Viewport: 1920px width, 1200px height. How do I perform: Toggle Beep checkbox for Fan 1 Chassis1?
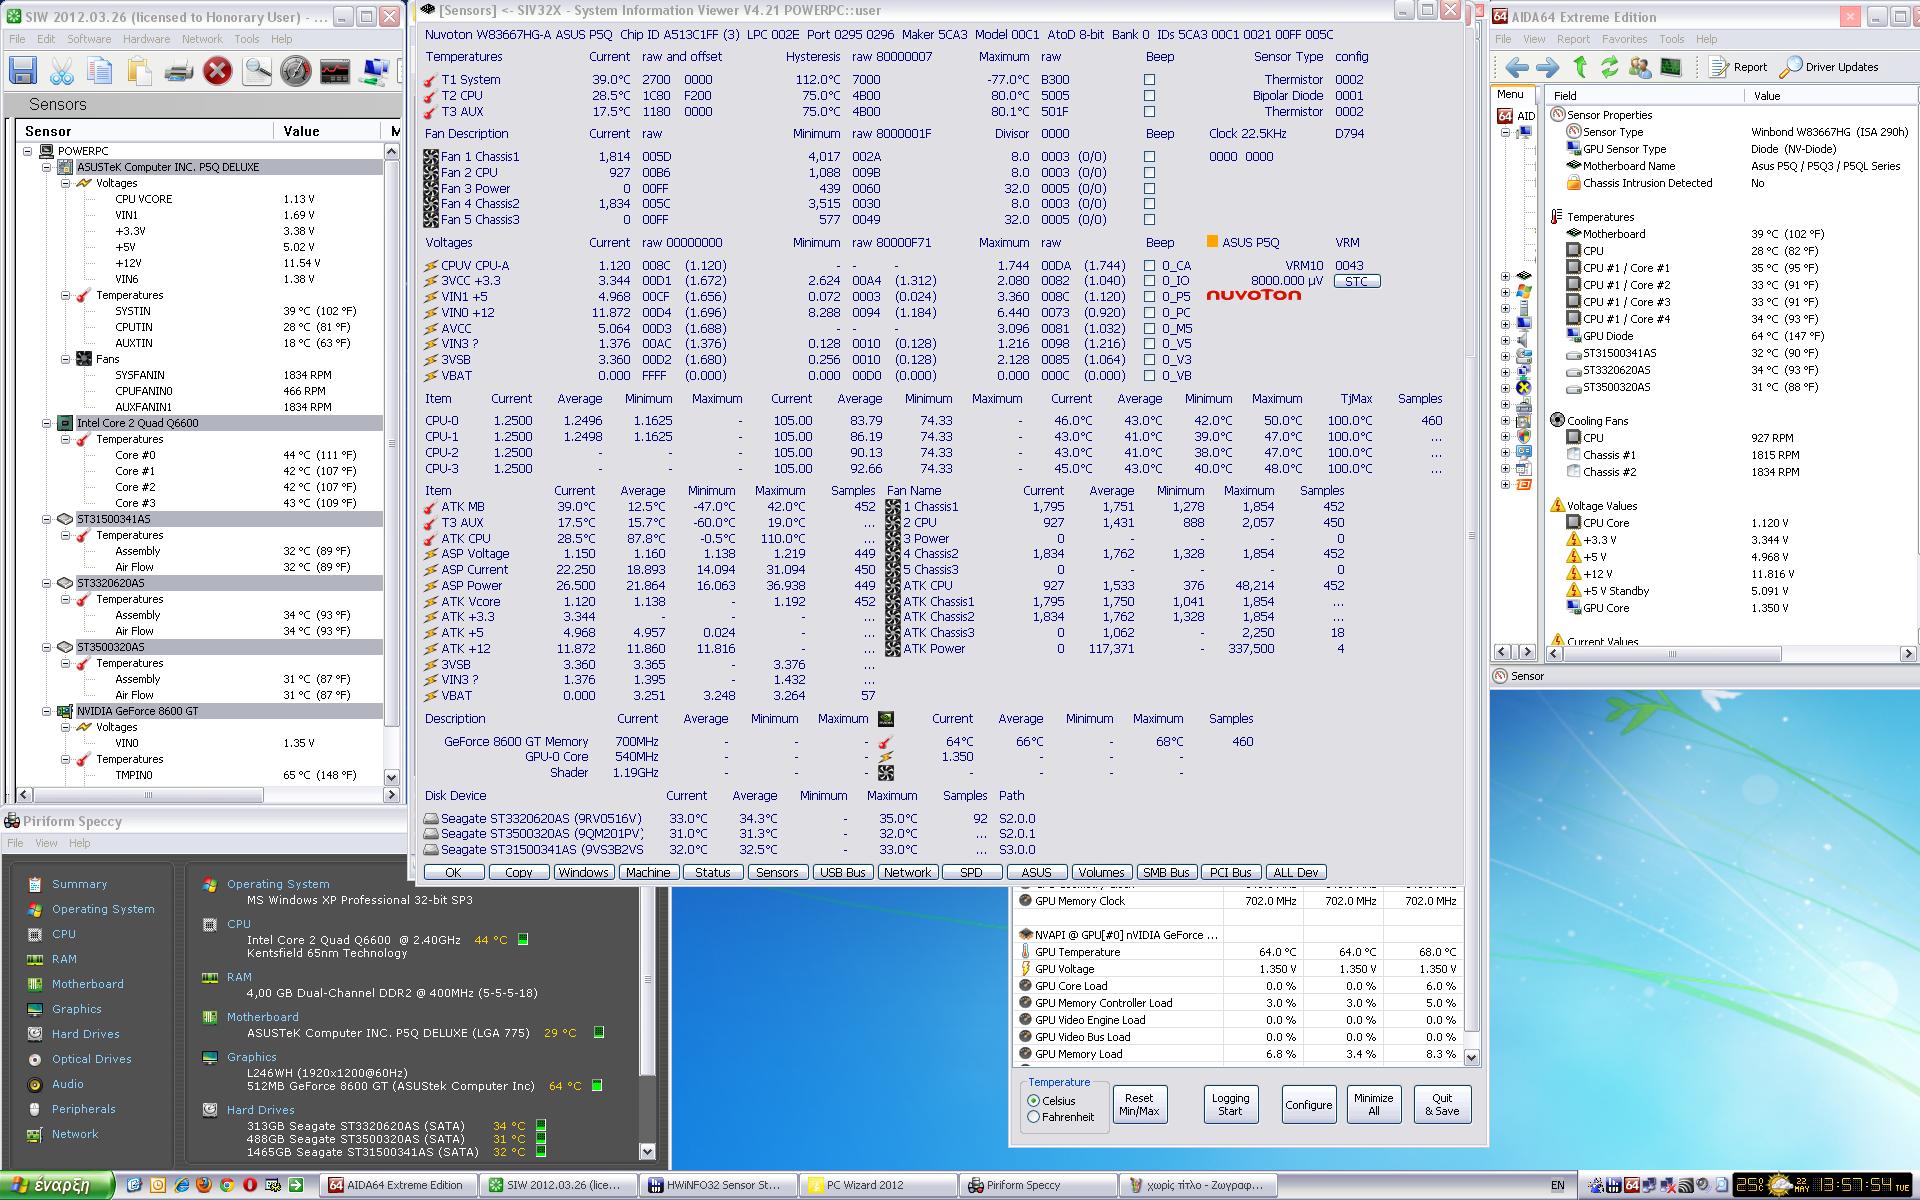(1149, 157)
